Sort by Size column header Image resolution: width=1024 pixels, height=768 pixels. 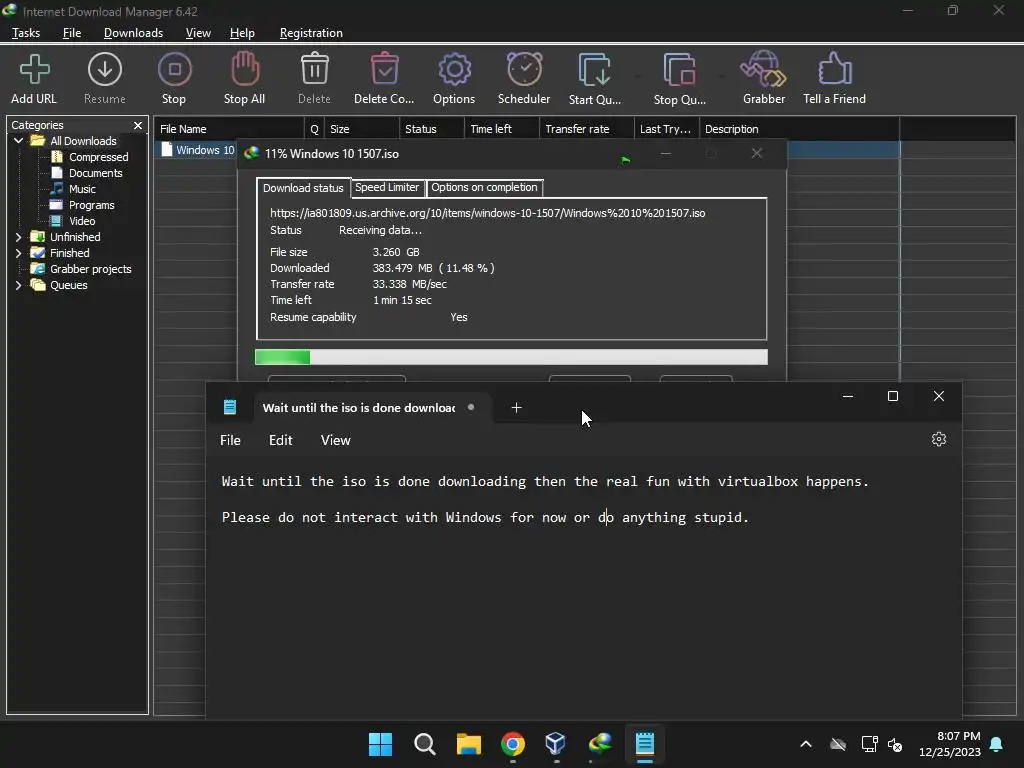362,129
